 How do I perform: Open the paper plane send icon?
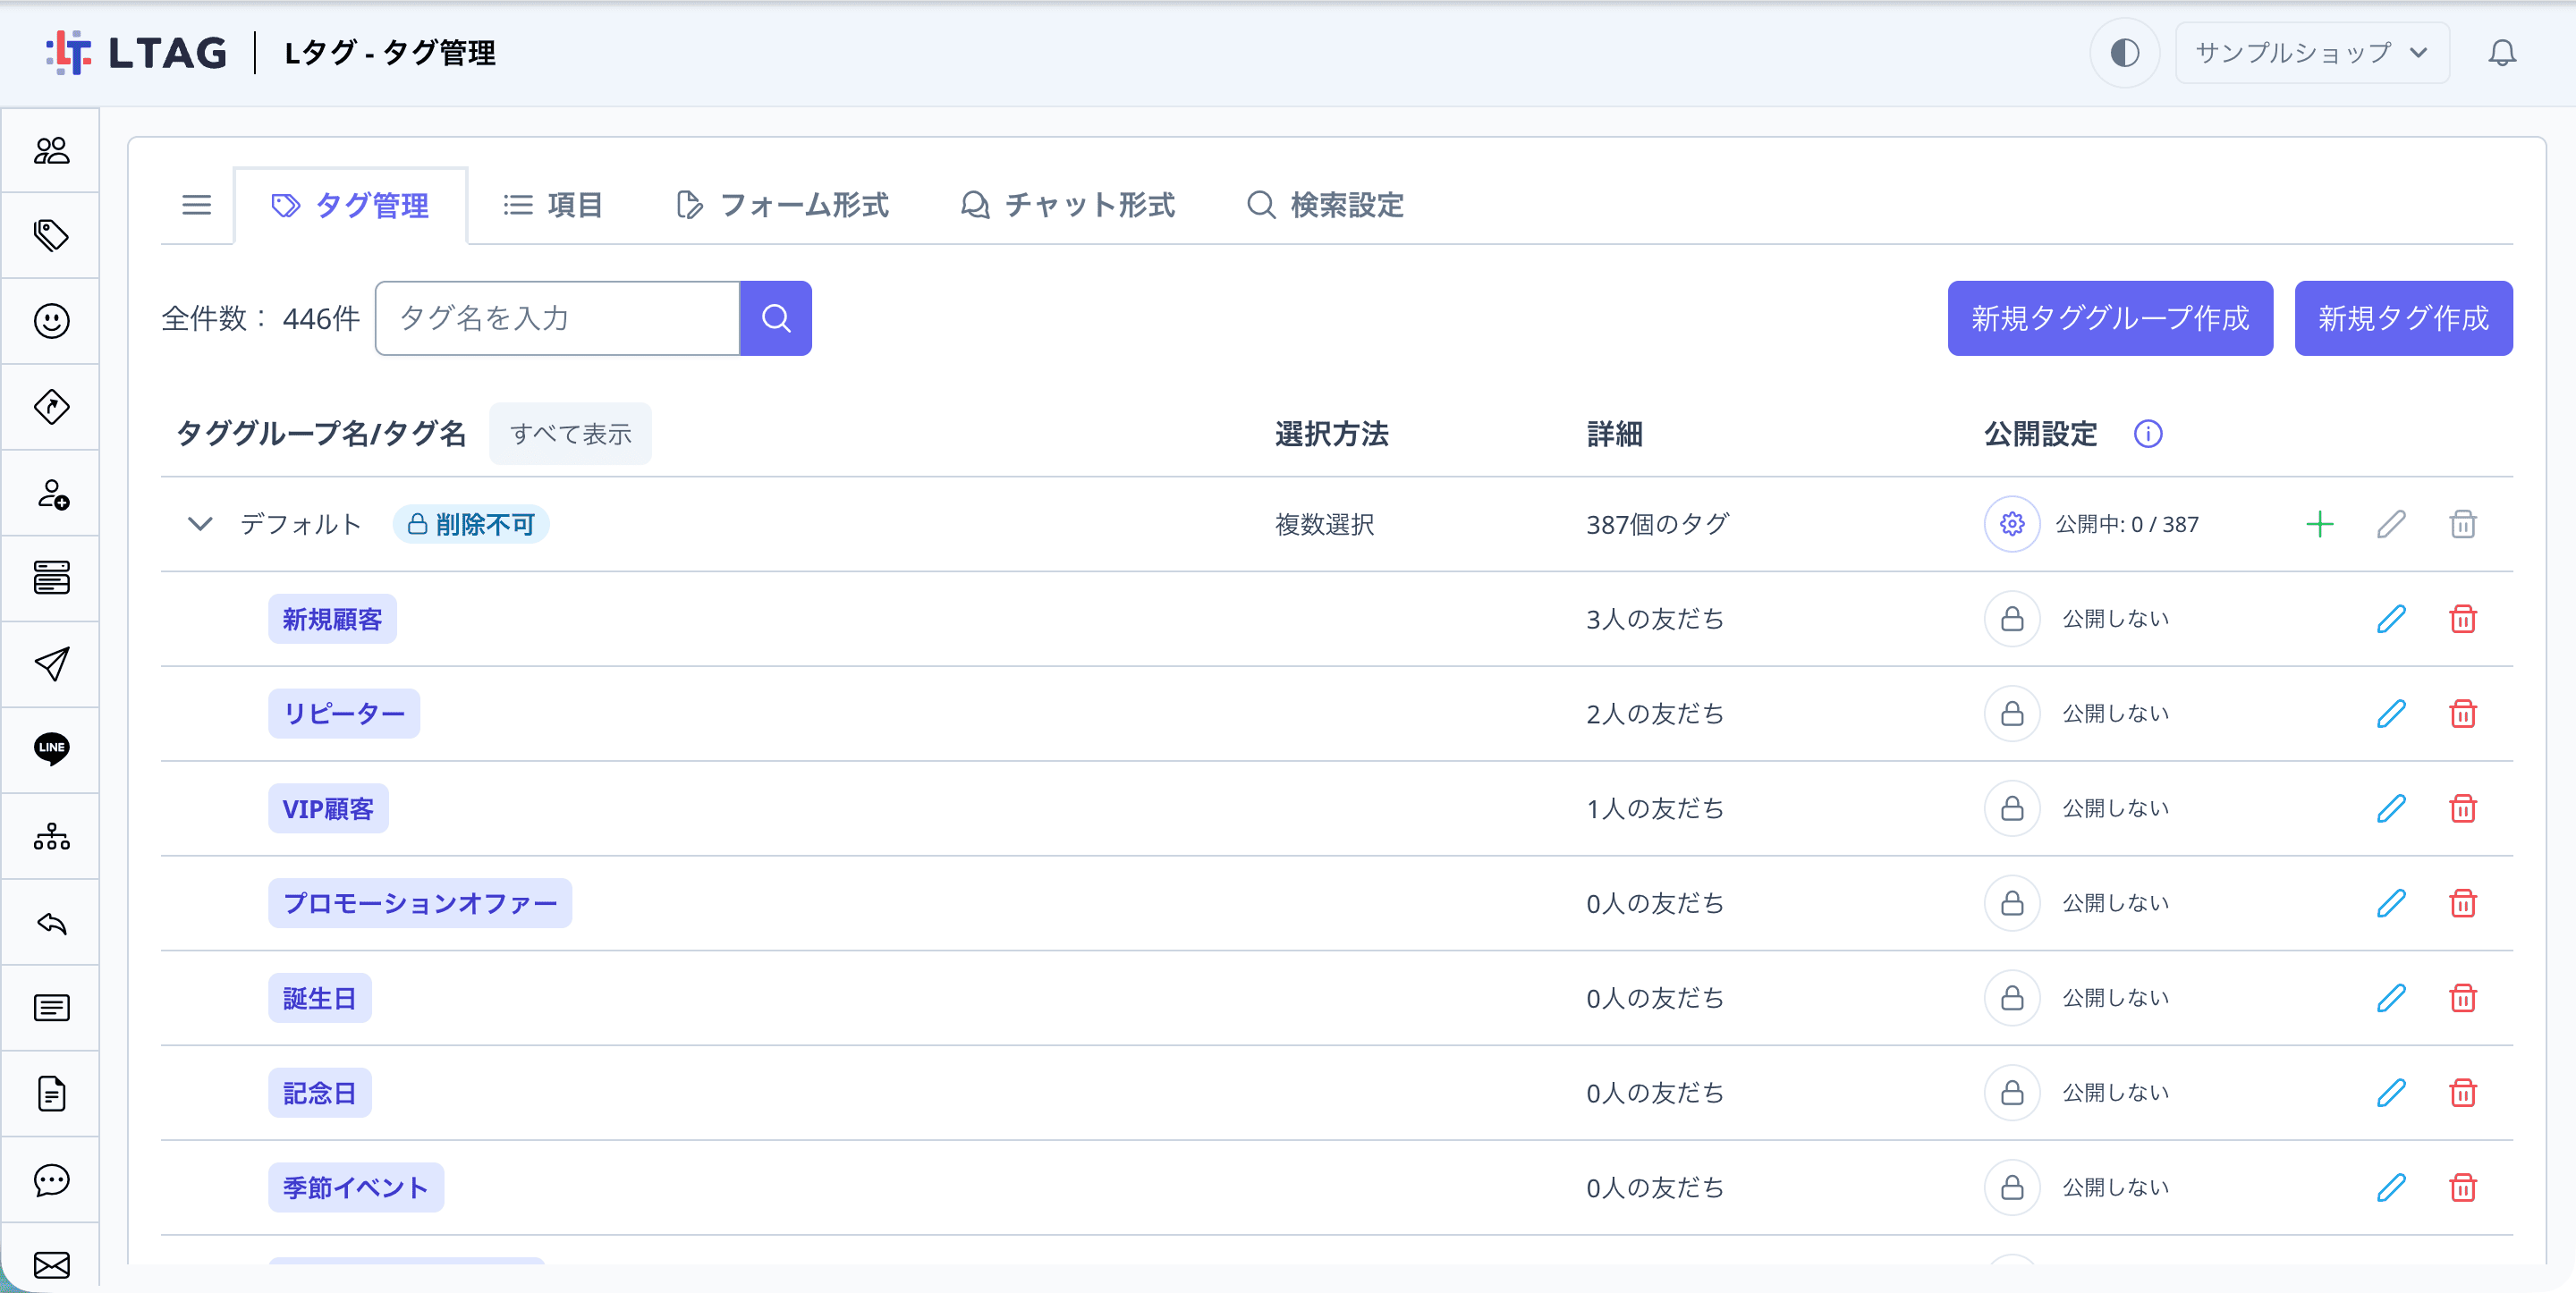click(x=51, y=664)
